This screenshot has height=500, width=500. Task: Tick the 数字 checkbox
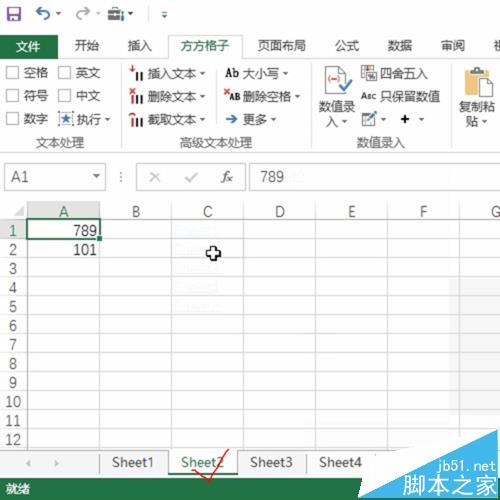click(13, 119)
